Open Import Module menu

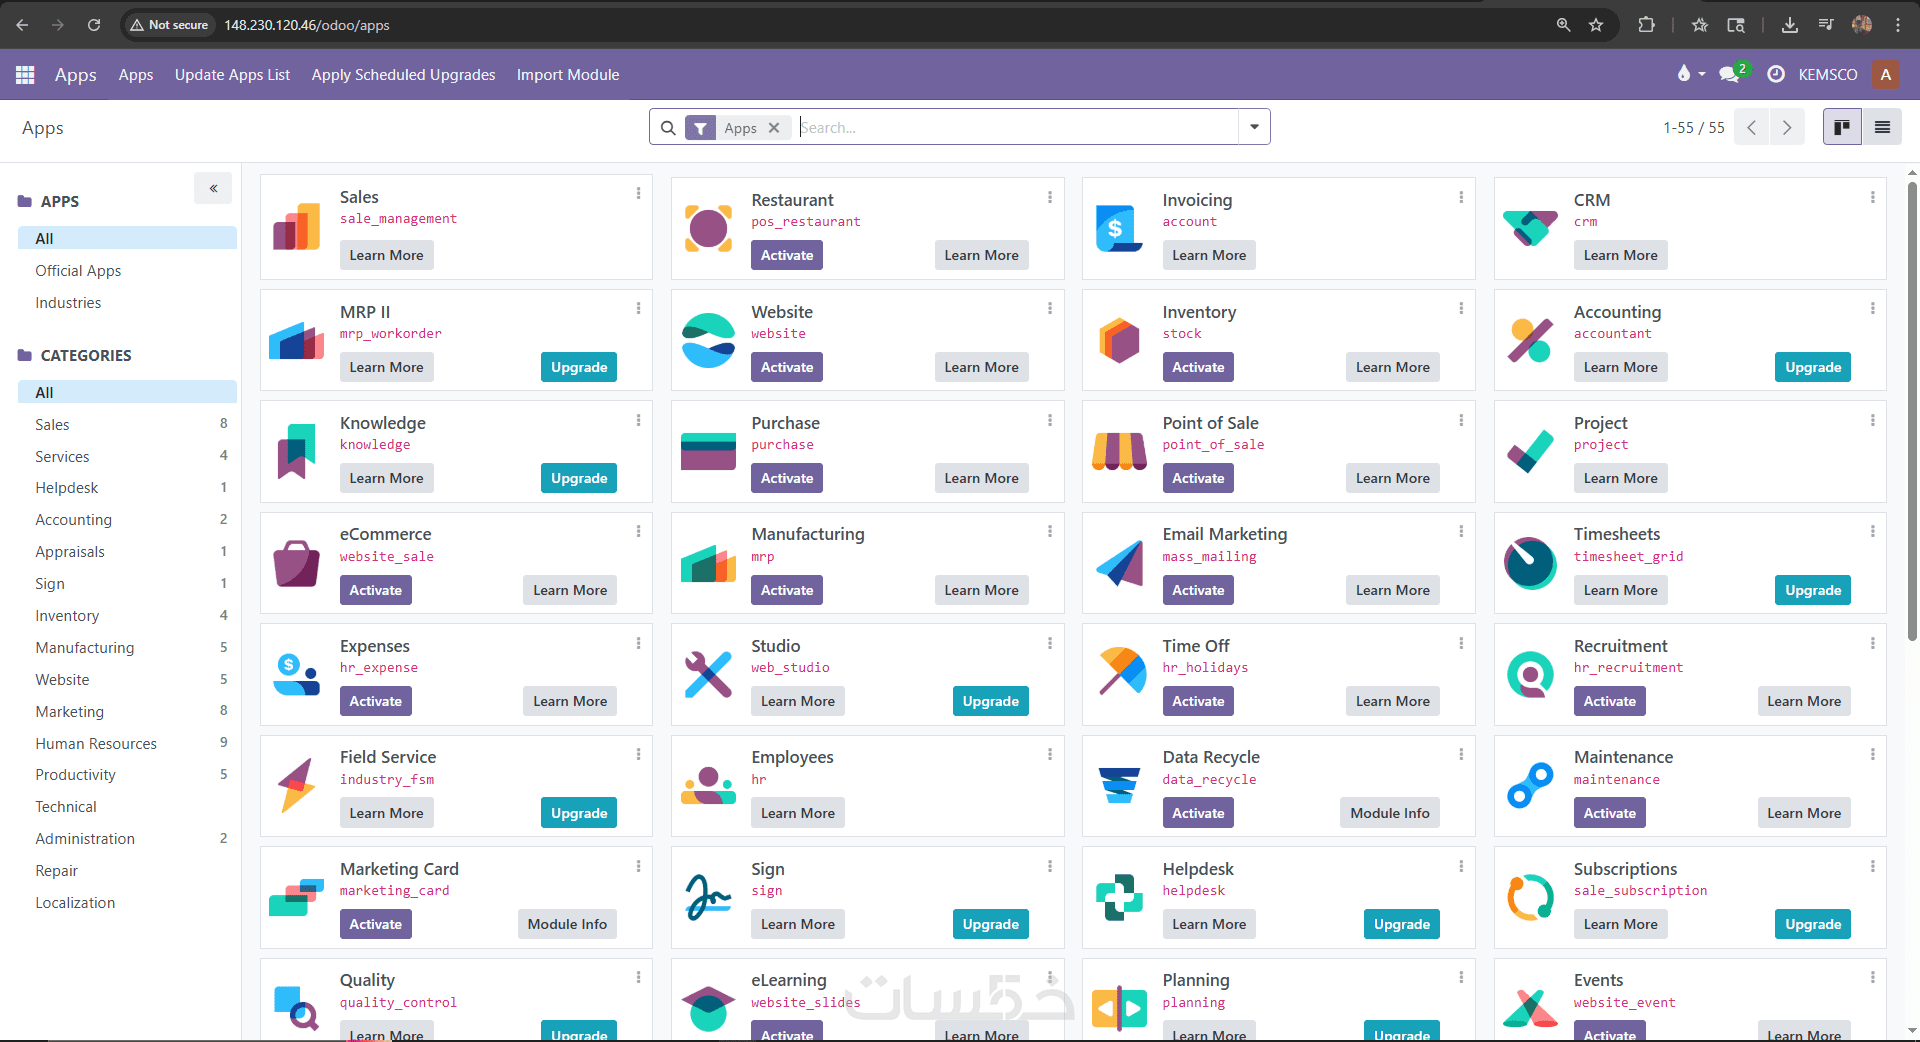click(x=568, y=75)
